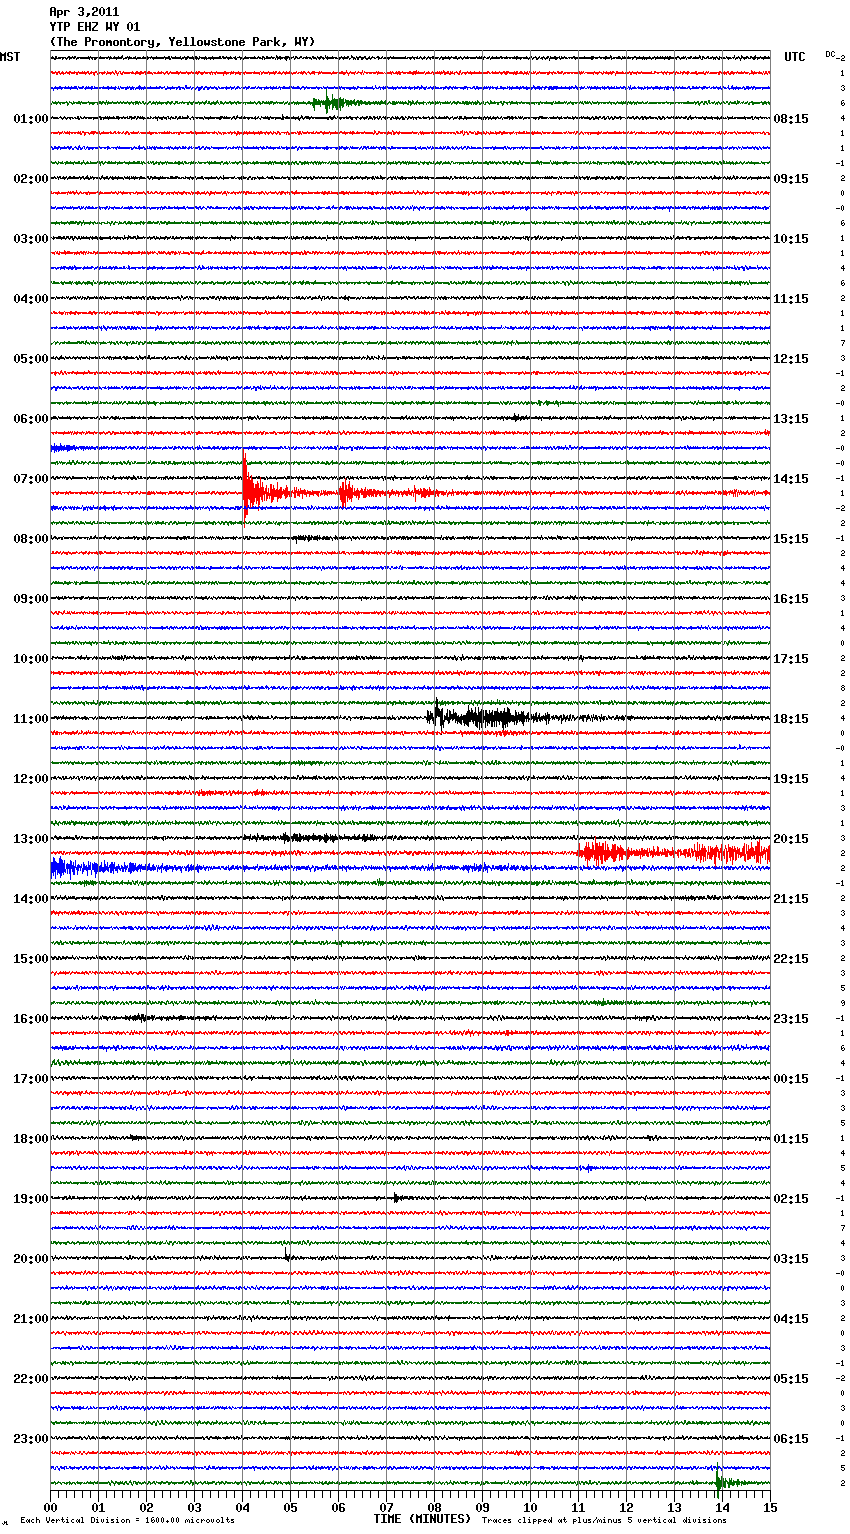The width and height of the screenshot is (850, 1534).
Task: Click the '00:15' UTC time label
Action: [791, 1079]
